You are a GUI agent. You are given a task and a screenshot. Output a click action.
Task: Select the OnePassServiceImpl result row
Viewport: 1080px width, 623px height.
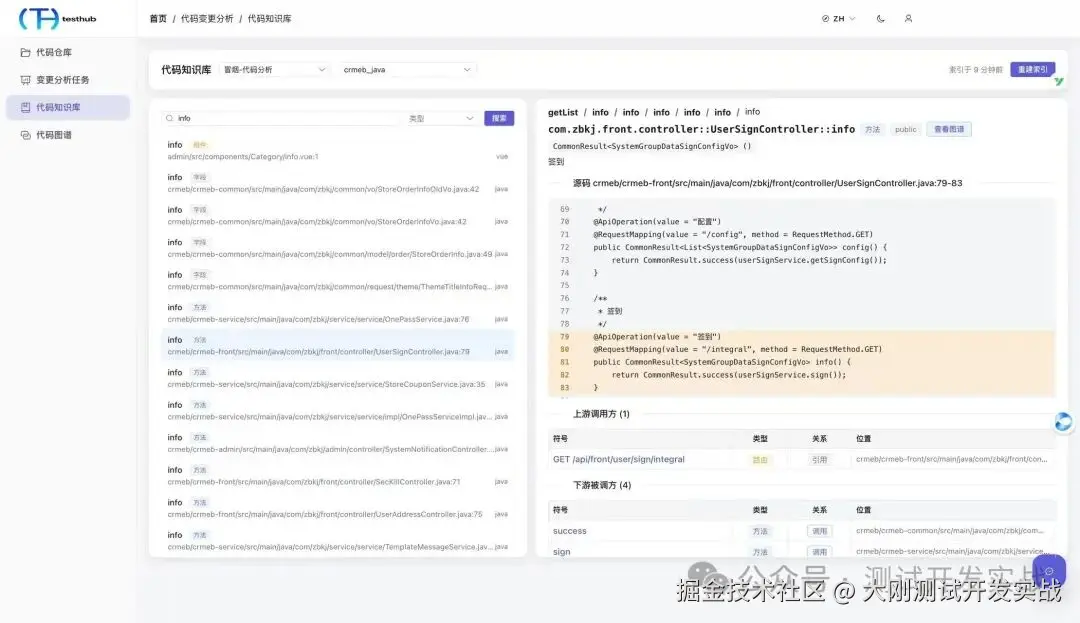tap(338, 410)
